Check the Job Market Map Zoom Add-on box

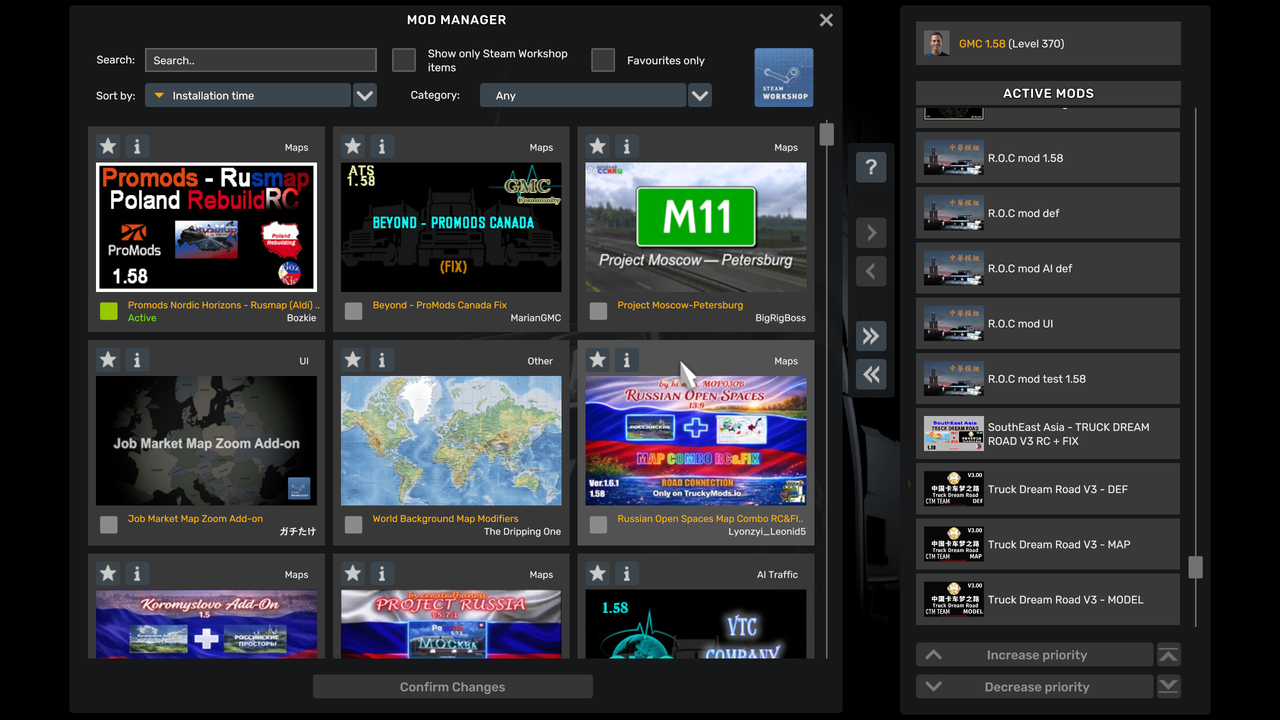tap(109, 525)
